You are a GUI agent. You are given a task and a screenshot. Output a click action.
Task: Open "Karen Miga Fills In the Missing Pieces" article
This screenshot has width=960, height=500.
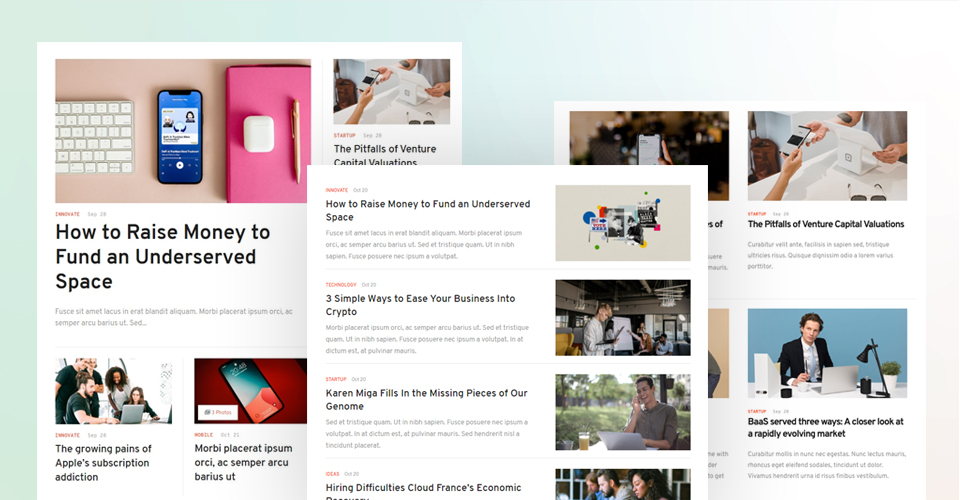coord(426,400)
